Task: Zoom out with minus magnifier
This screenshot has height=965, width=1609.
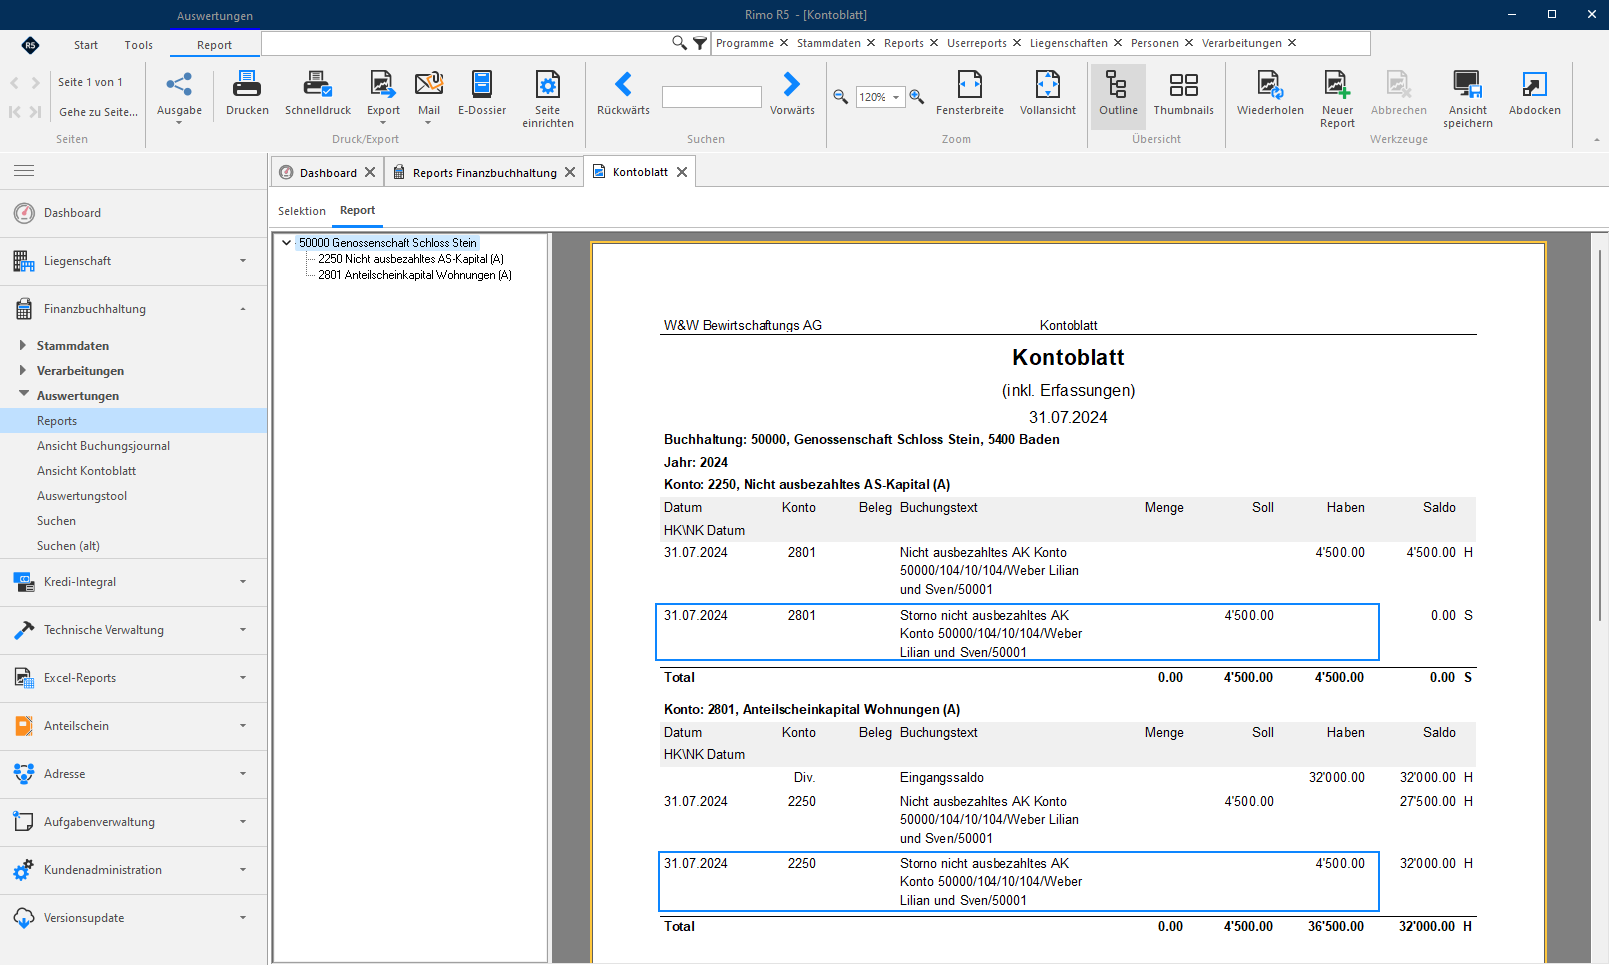Action: click(x=841, y=97)
